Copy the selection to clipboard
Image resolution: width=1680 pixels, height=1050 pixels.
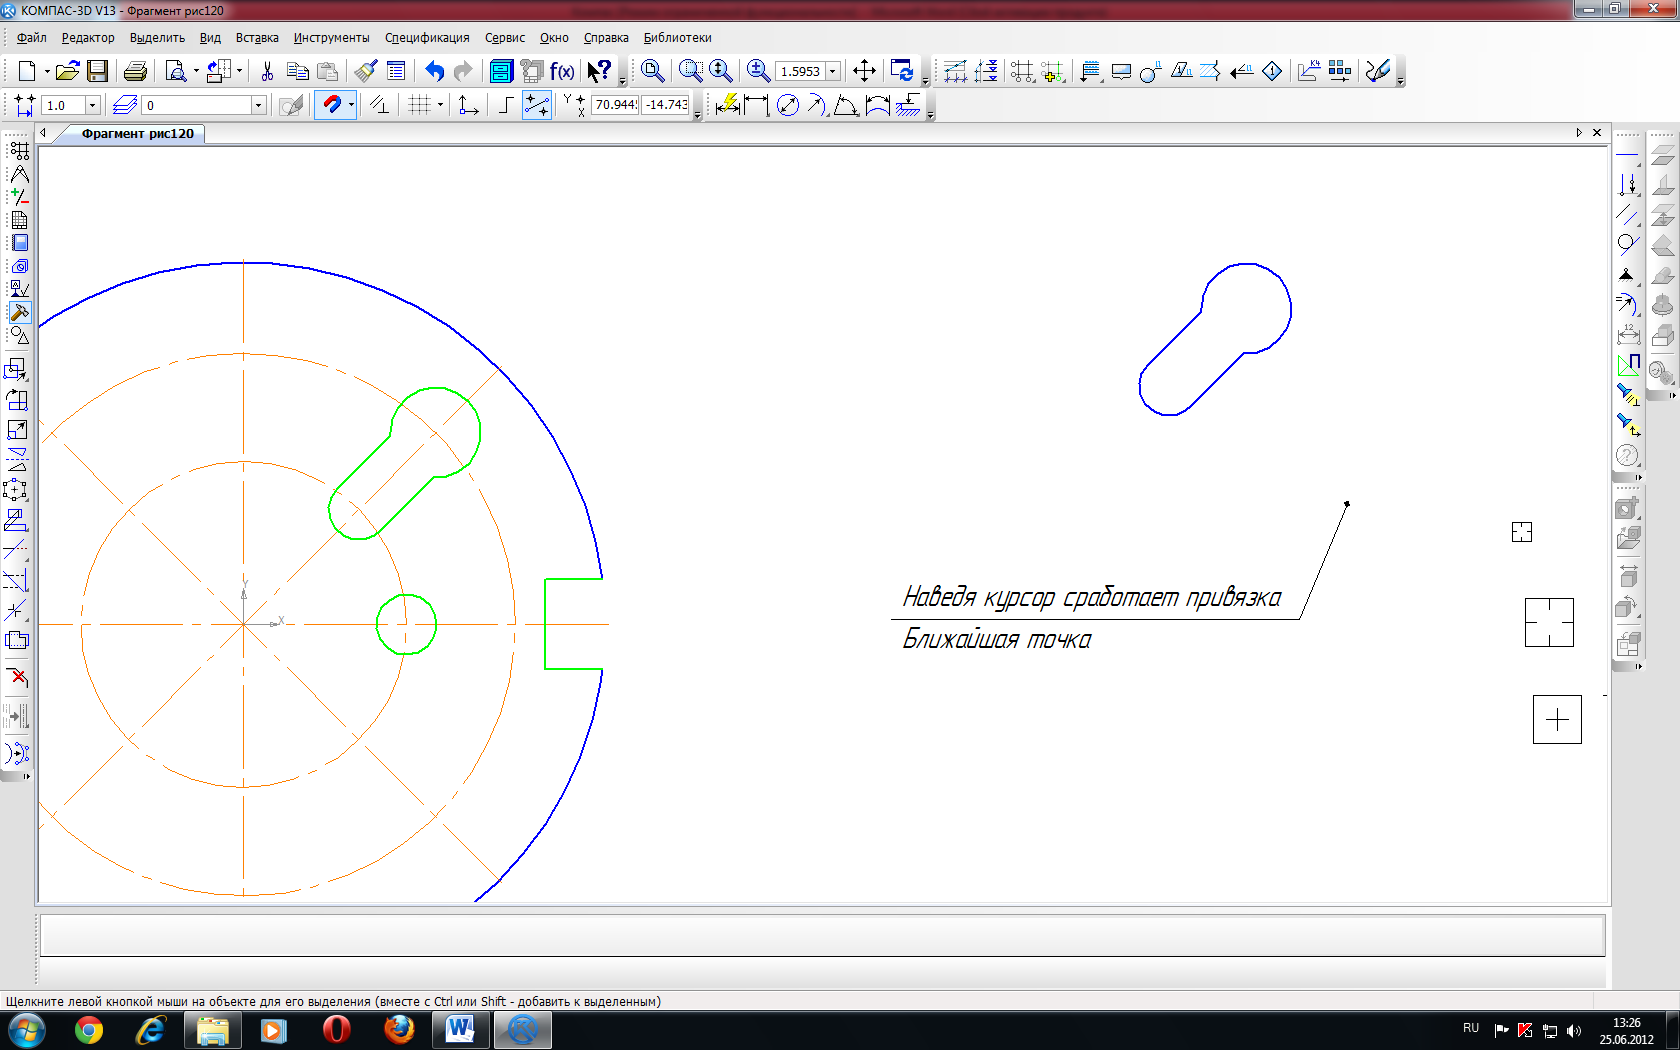pos(297,71)
